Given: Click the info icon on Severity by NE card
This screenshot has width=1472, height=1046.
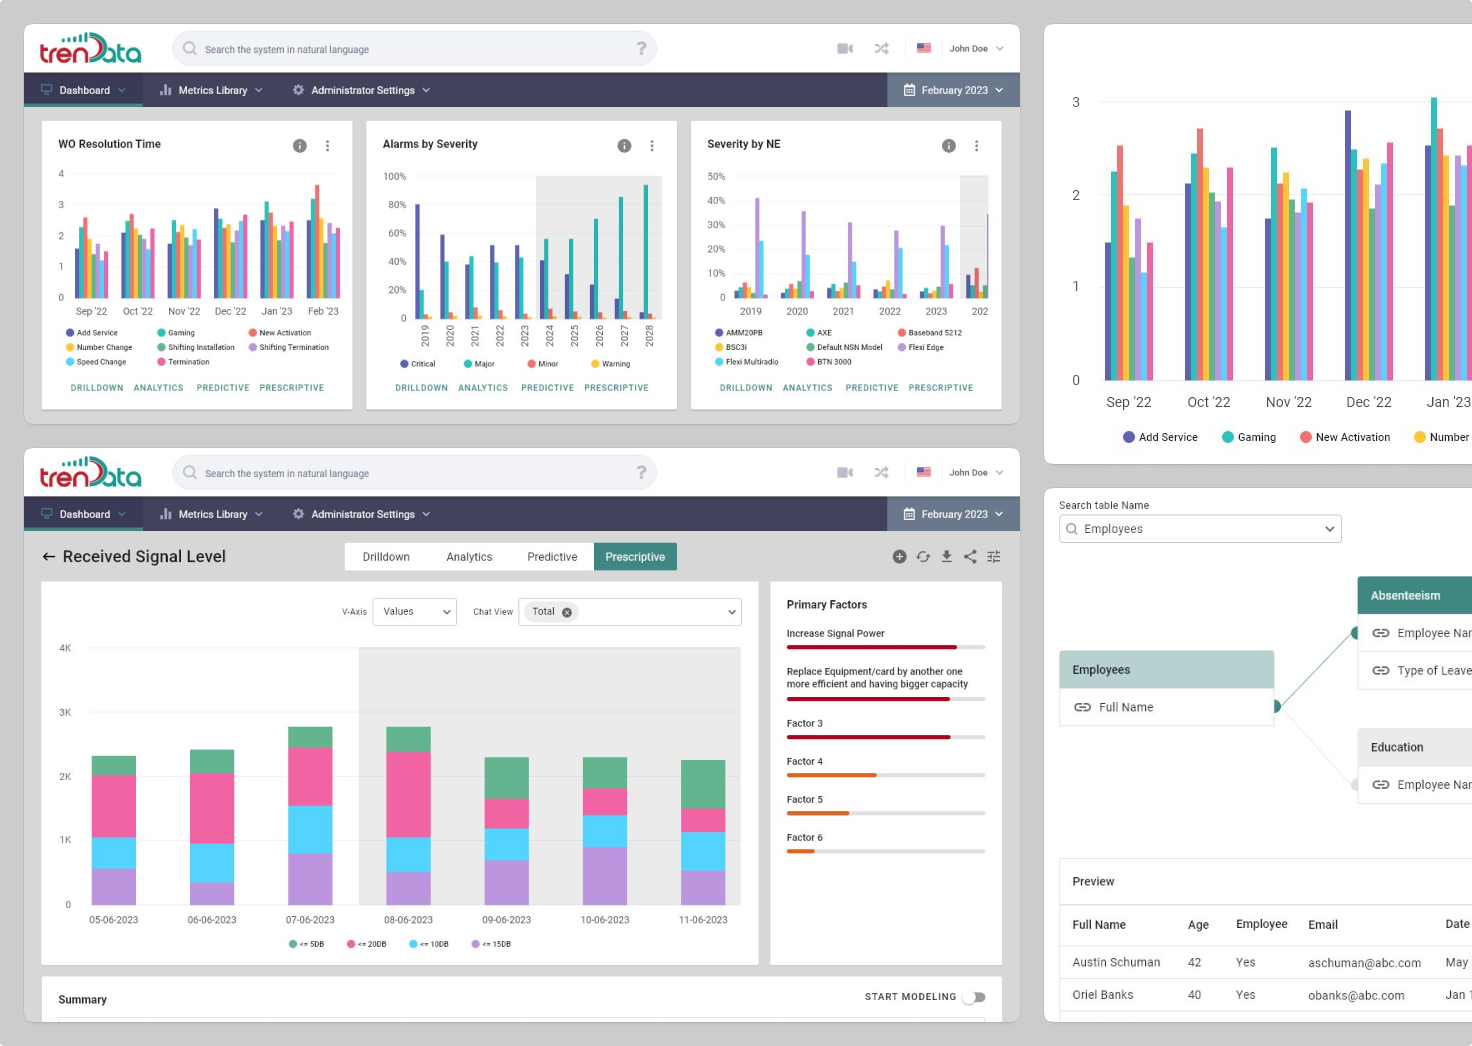Looking at the screenshot, I should 948,146.
